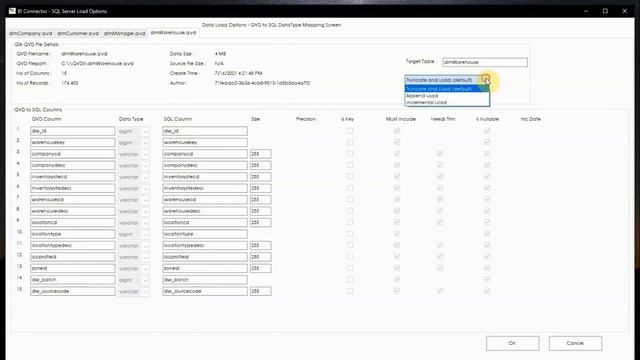Click the No of Columns value 15
640x360 pixels.
pos(64,73)
